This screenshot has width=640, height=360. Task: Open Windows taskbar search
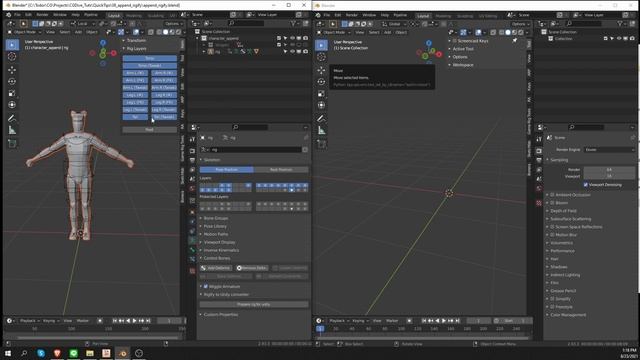point(24,353)
